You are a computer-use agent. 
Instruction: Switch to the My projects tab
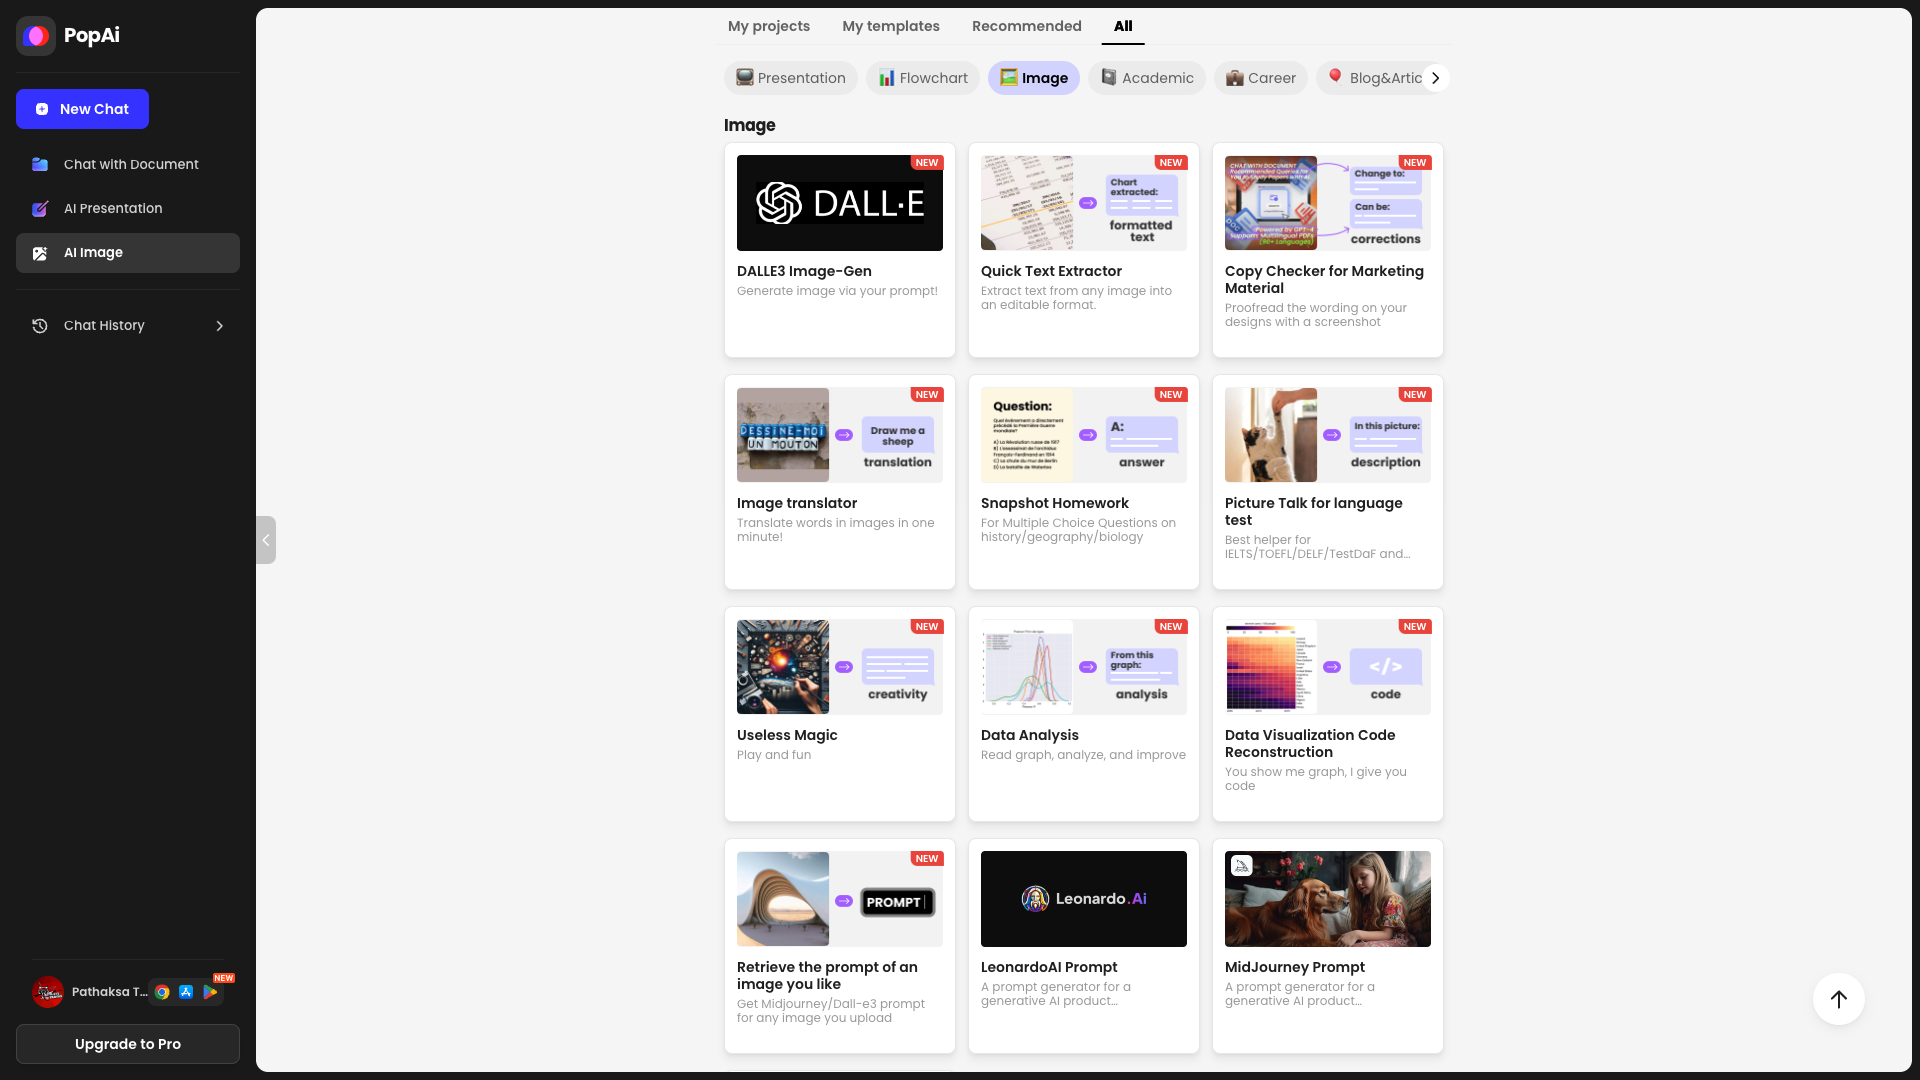[x=768, y=26]
